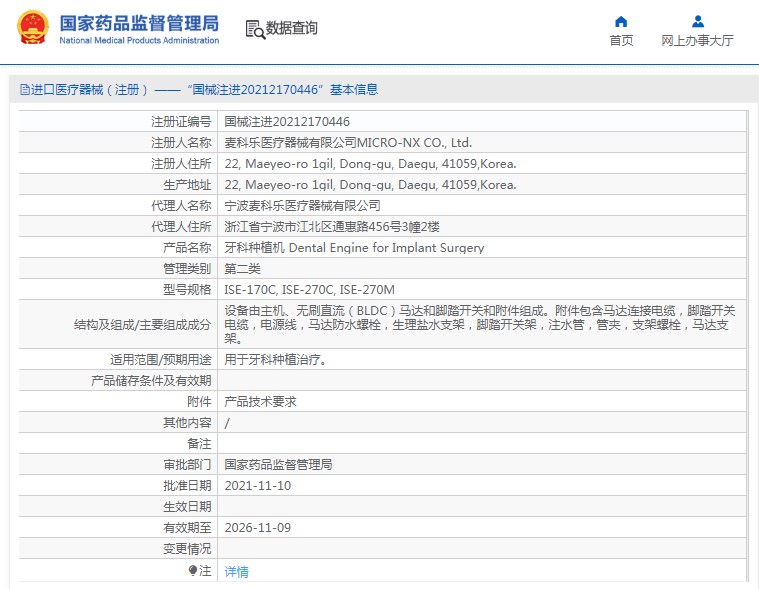Click the 数据查询 heading text
Image resolution: width=759 pixels, height=589 pixels.
291,28
